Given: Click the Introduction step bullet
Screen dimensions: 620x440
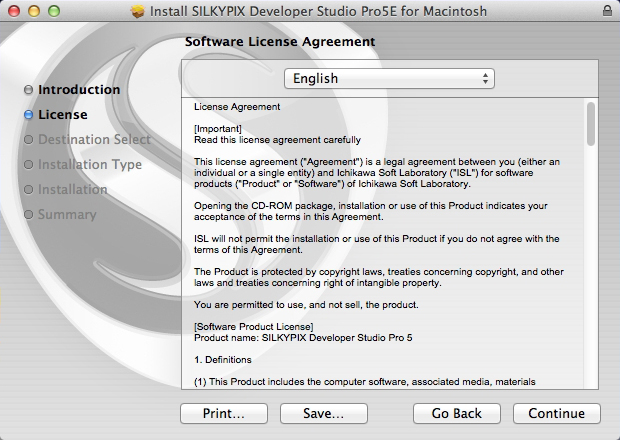Looking at the screenshot, I should (x=28, y=90).
